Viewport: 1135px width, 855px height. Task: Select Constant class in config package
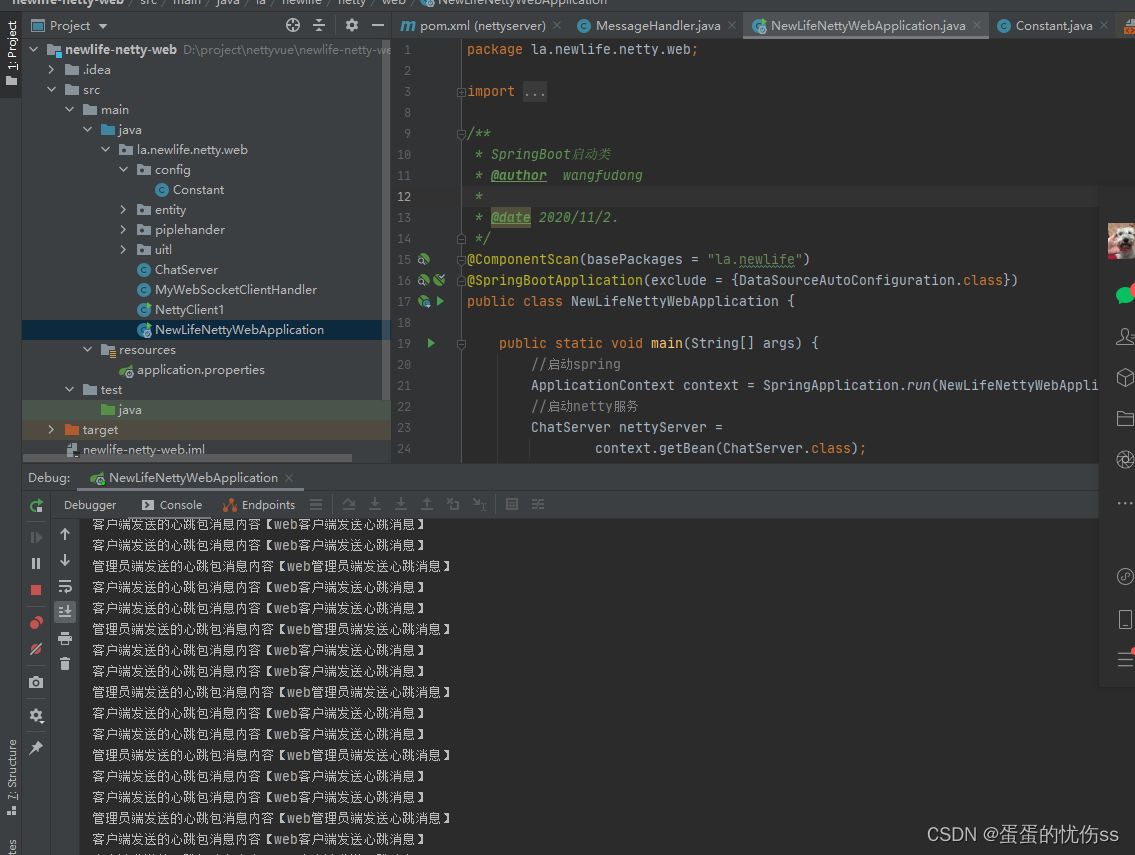(198, 190)
